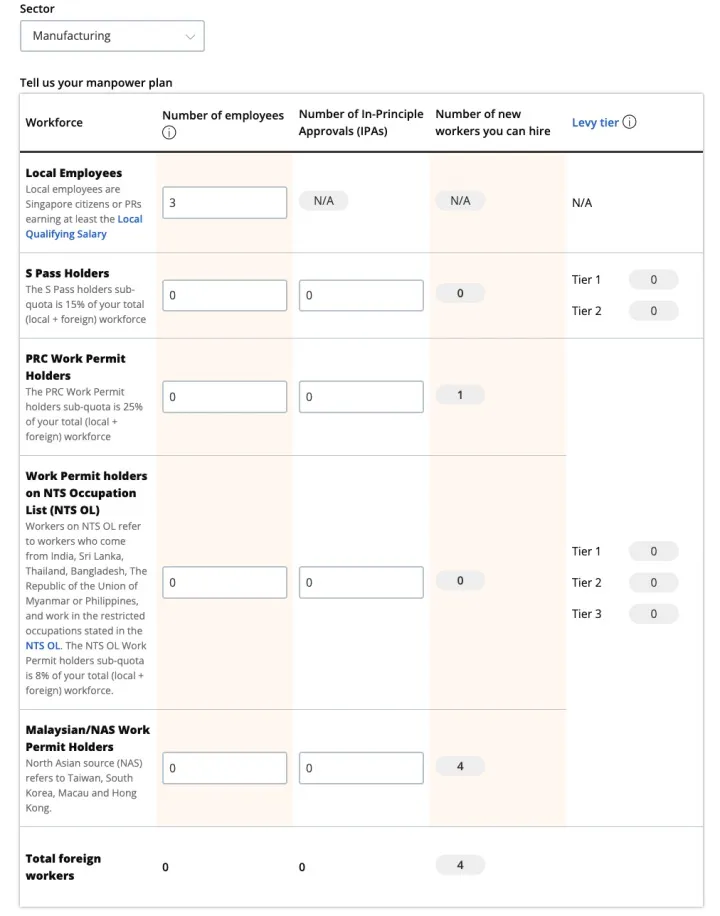Click S Pass Holders IPA input
Image resolution: width=720 pixels, height=916 pixels.
coord(360,295)
